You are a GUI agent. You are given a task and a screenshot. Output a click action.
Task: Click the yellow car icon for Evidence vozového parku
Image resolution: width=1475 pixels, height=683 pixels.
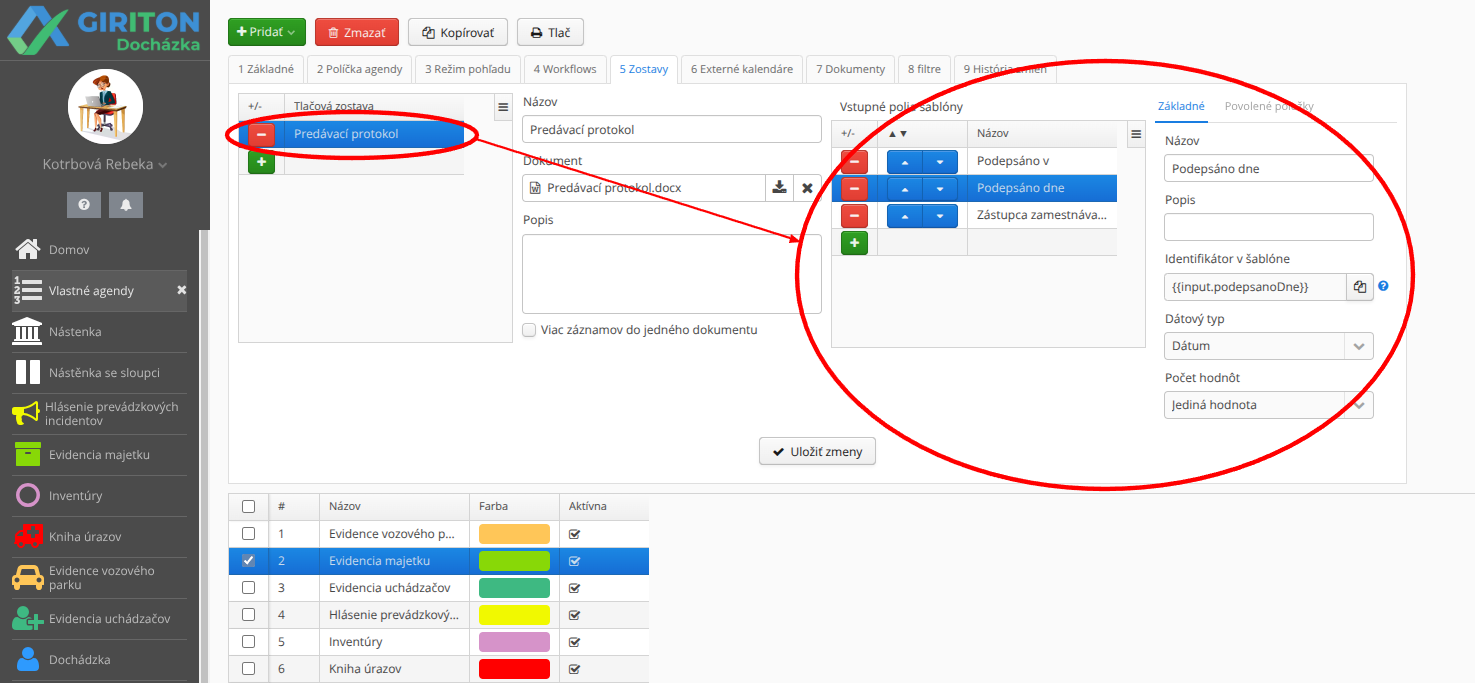(27, 578)
